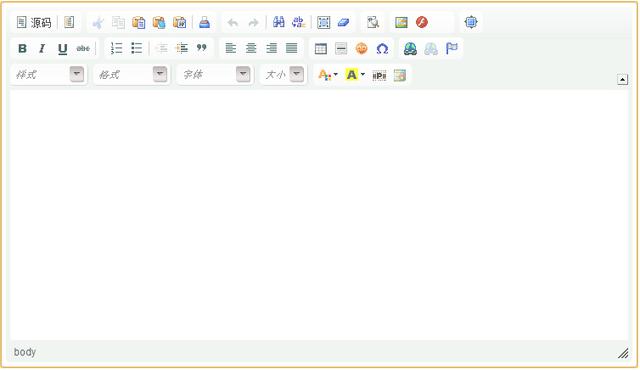Insert an image via picture icon

point(401,22)
